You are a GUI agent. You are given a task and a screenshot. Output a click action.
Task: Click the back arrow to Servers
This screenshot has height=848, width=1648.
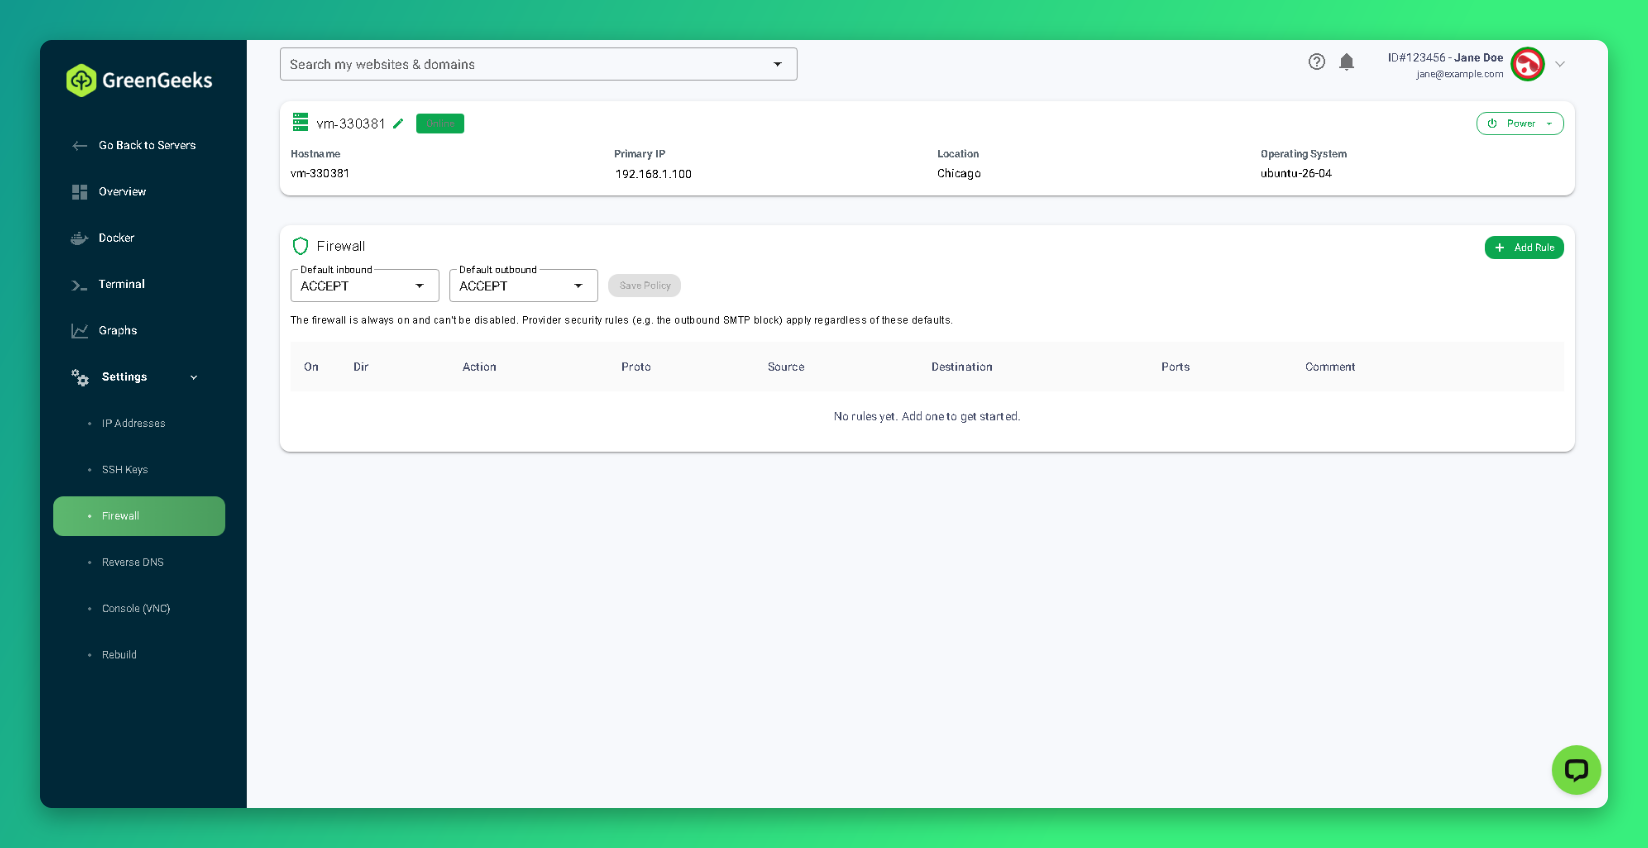tap(80, 146)
